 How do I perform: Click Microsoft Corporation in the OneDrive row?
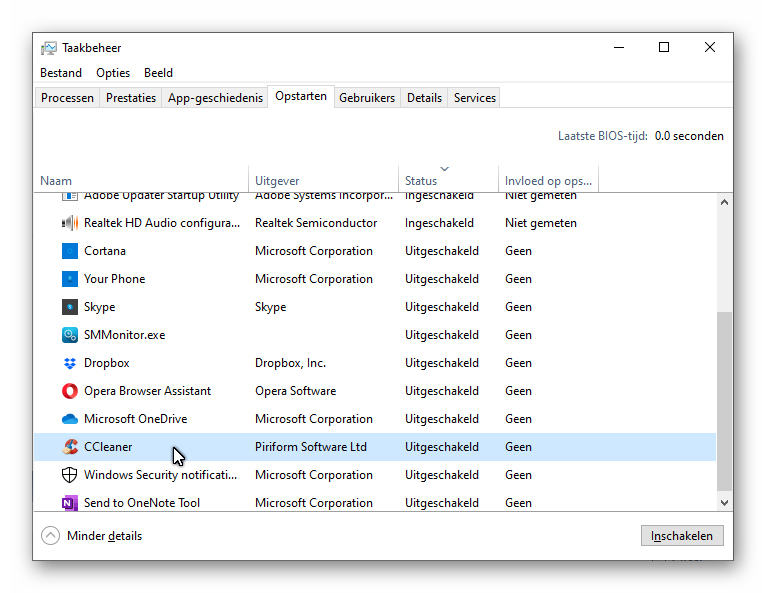click(x=314, y=419)
